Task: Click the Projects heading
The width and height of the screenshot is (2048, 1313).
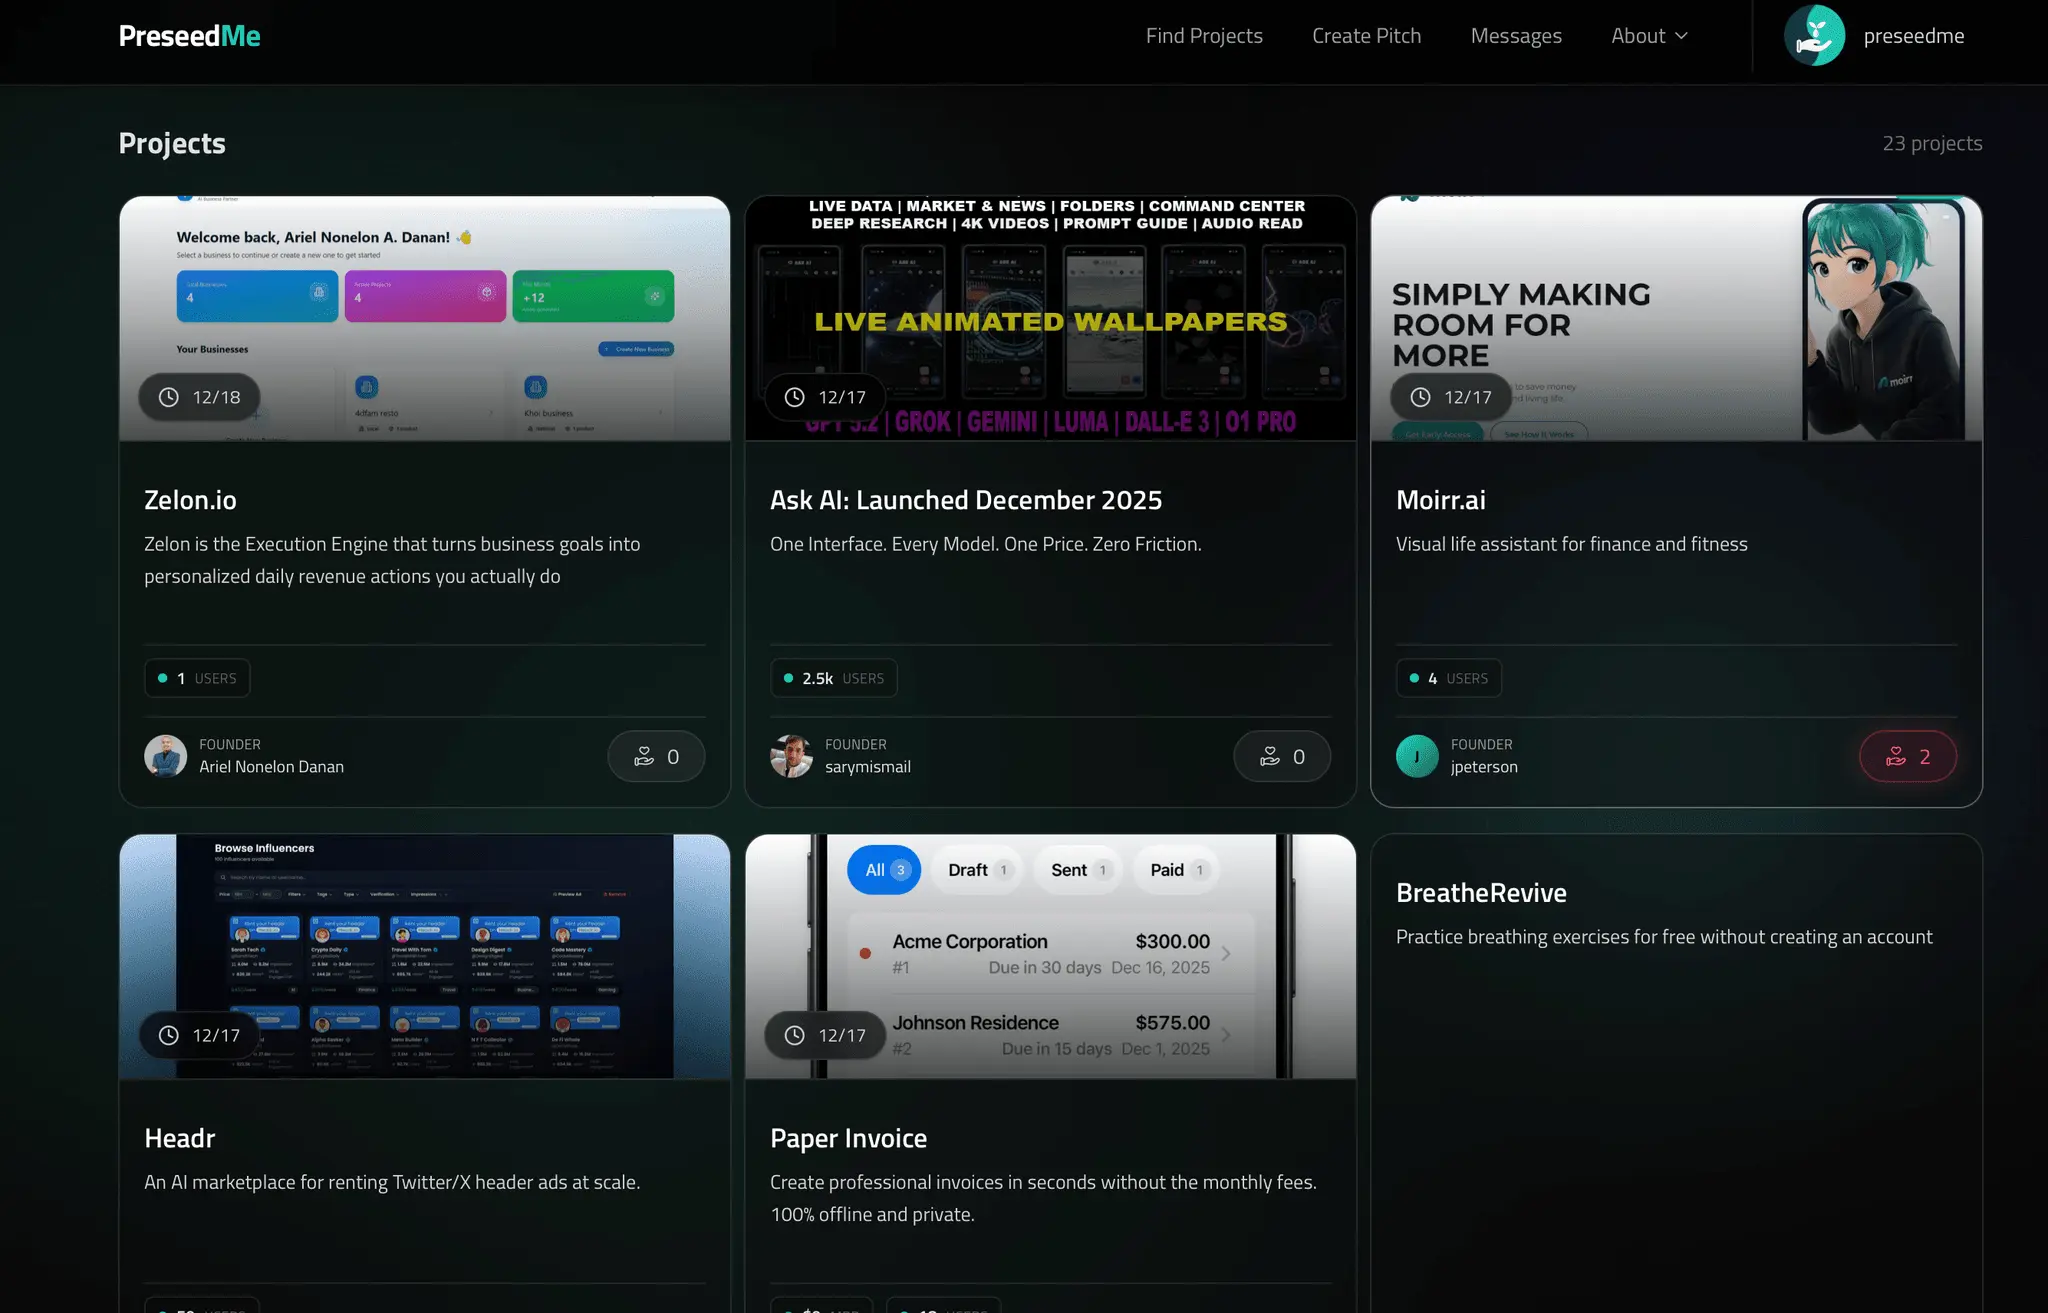Action: click(x=172, y=143)
